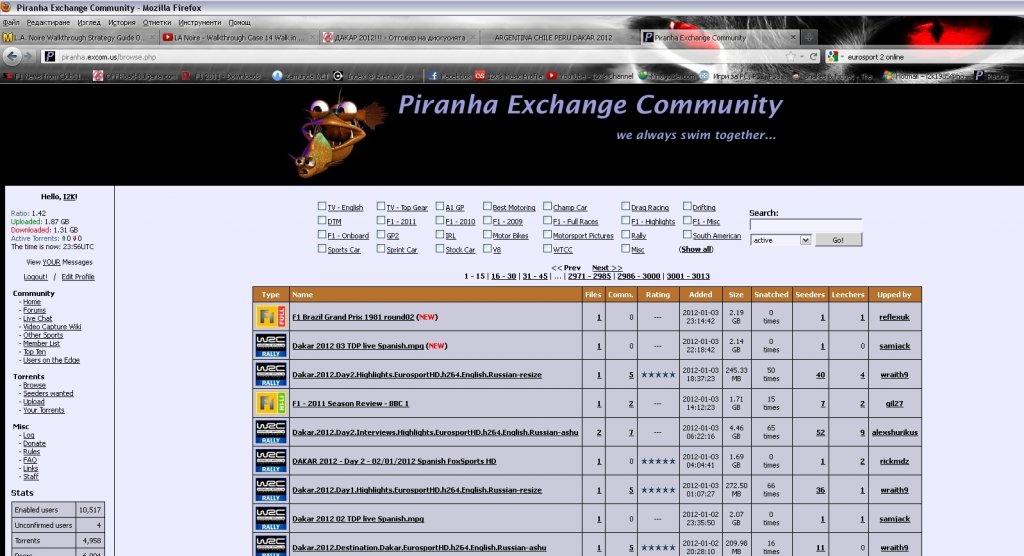
Task: Switch to L.A. Noire Walkthrough Strategy Guide tab
Action: point(79,37)
